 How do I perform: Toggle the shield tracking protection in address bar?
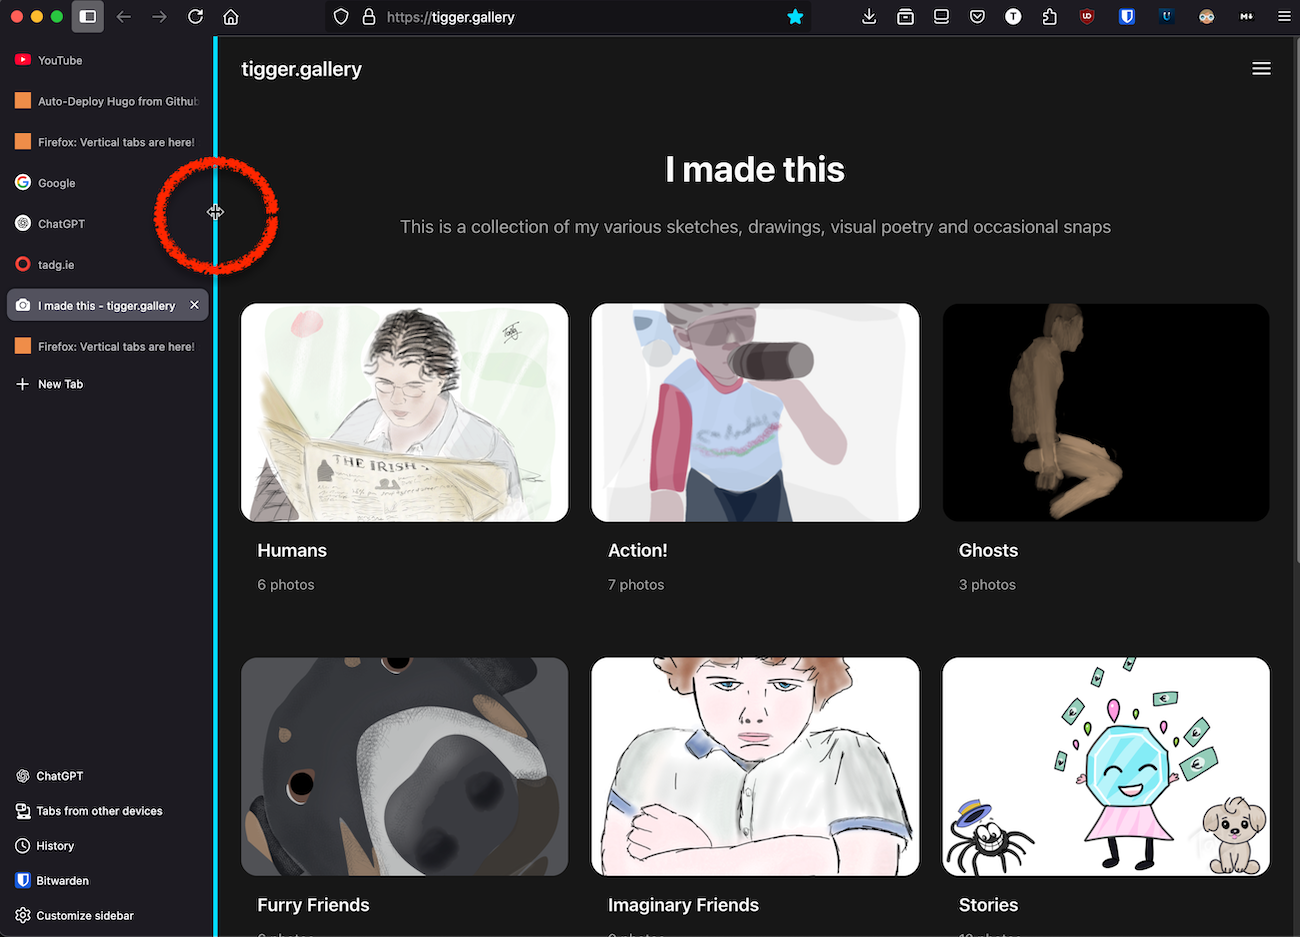pos(341,17)
